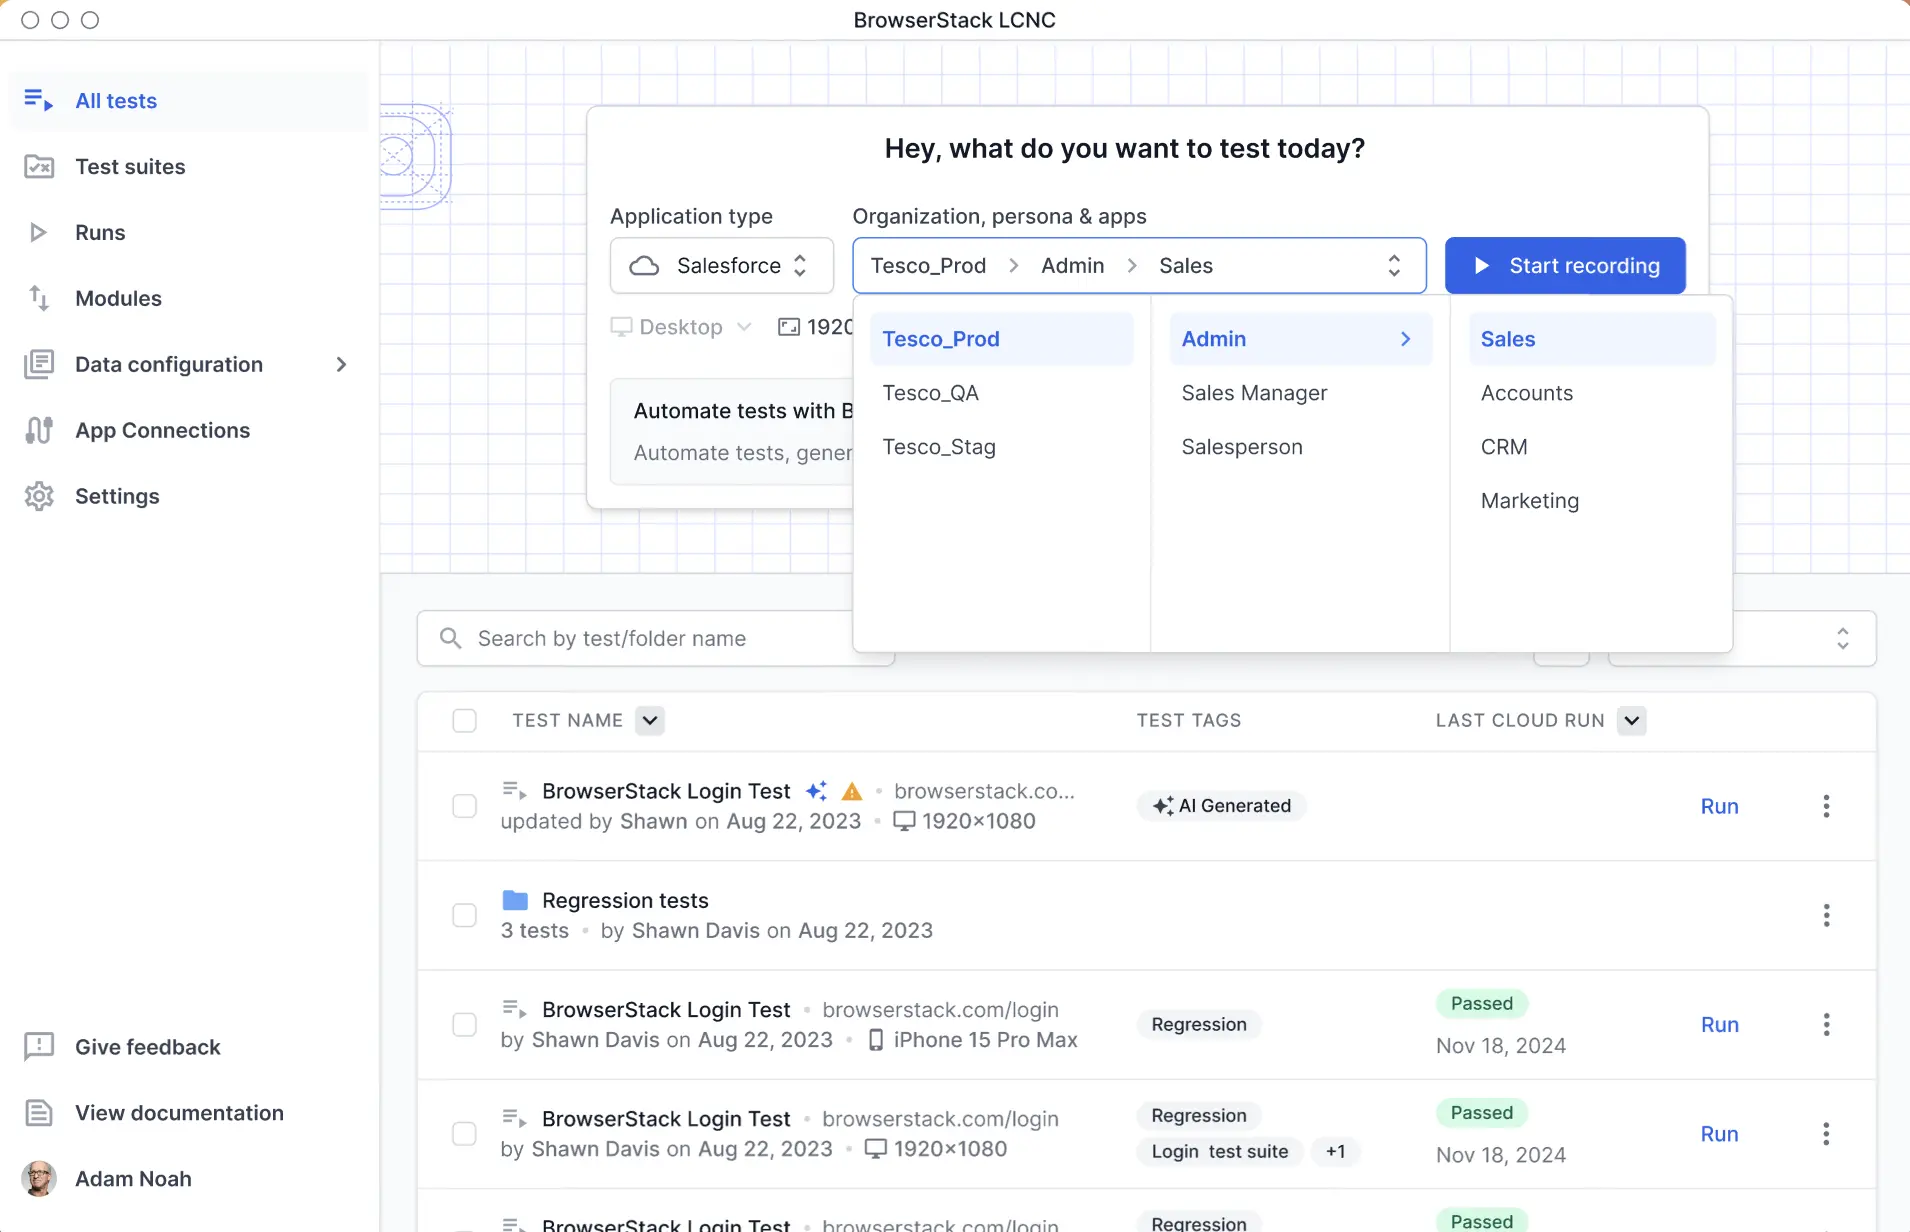The width and height of the screenshot is (1910, 1232).
Task: Check the Regression tests folder checkbox
Action: coord(464,915)
